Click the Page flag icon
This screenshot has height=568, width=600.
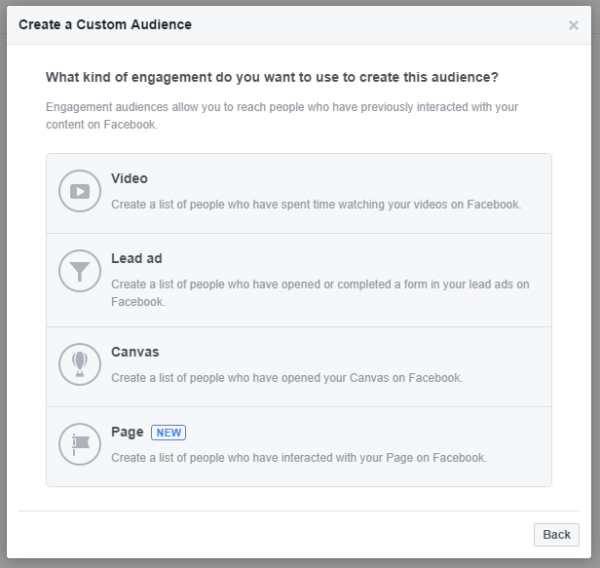(x=78, y=445)
